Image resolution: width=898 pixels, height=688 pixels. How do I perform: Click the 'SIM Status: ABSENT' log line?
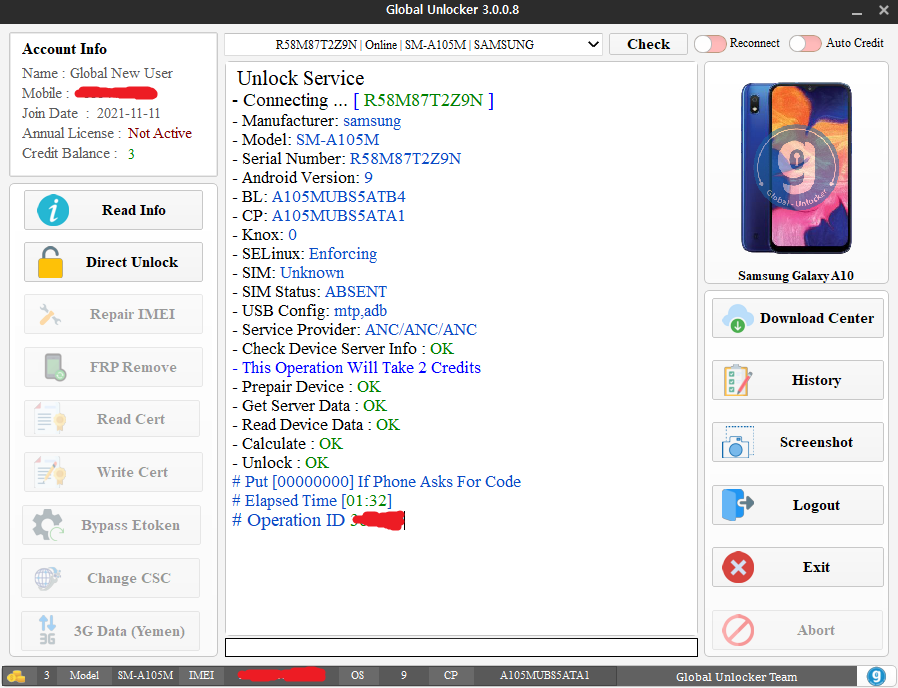click(310, 292)
